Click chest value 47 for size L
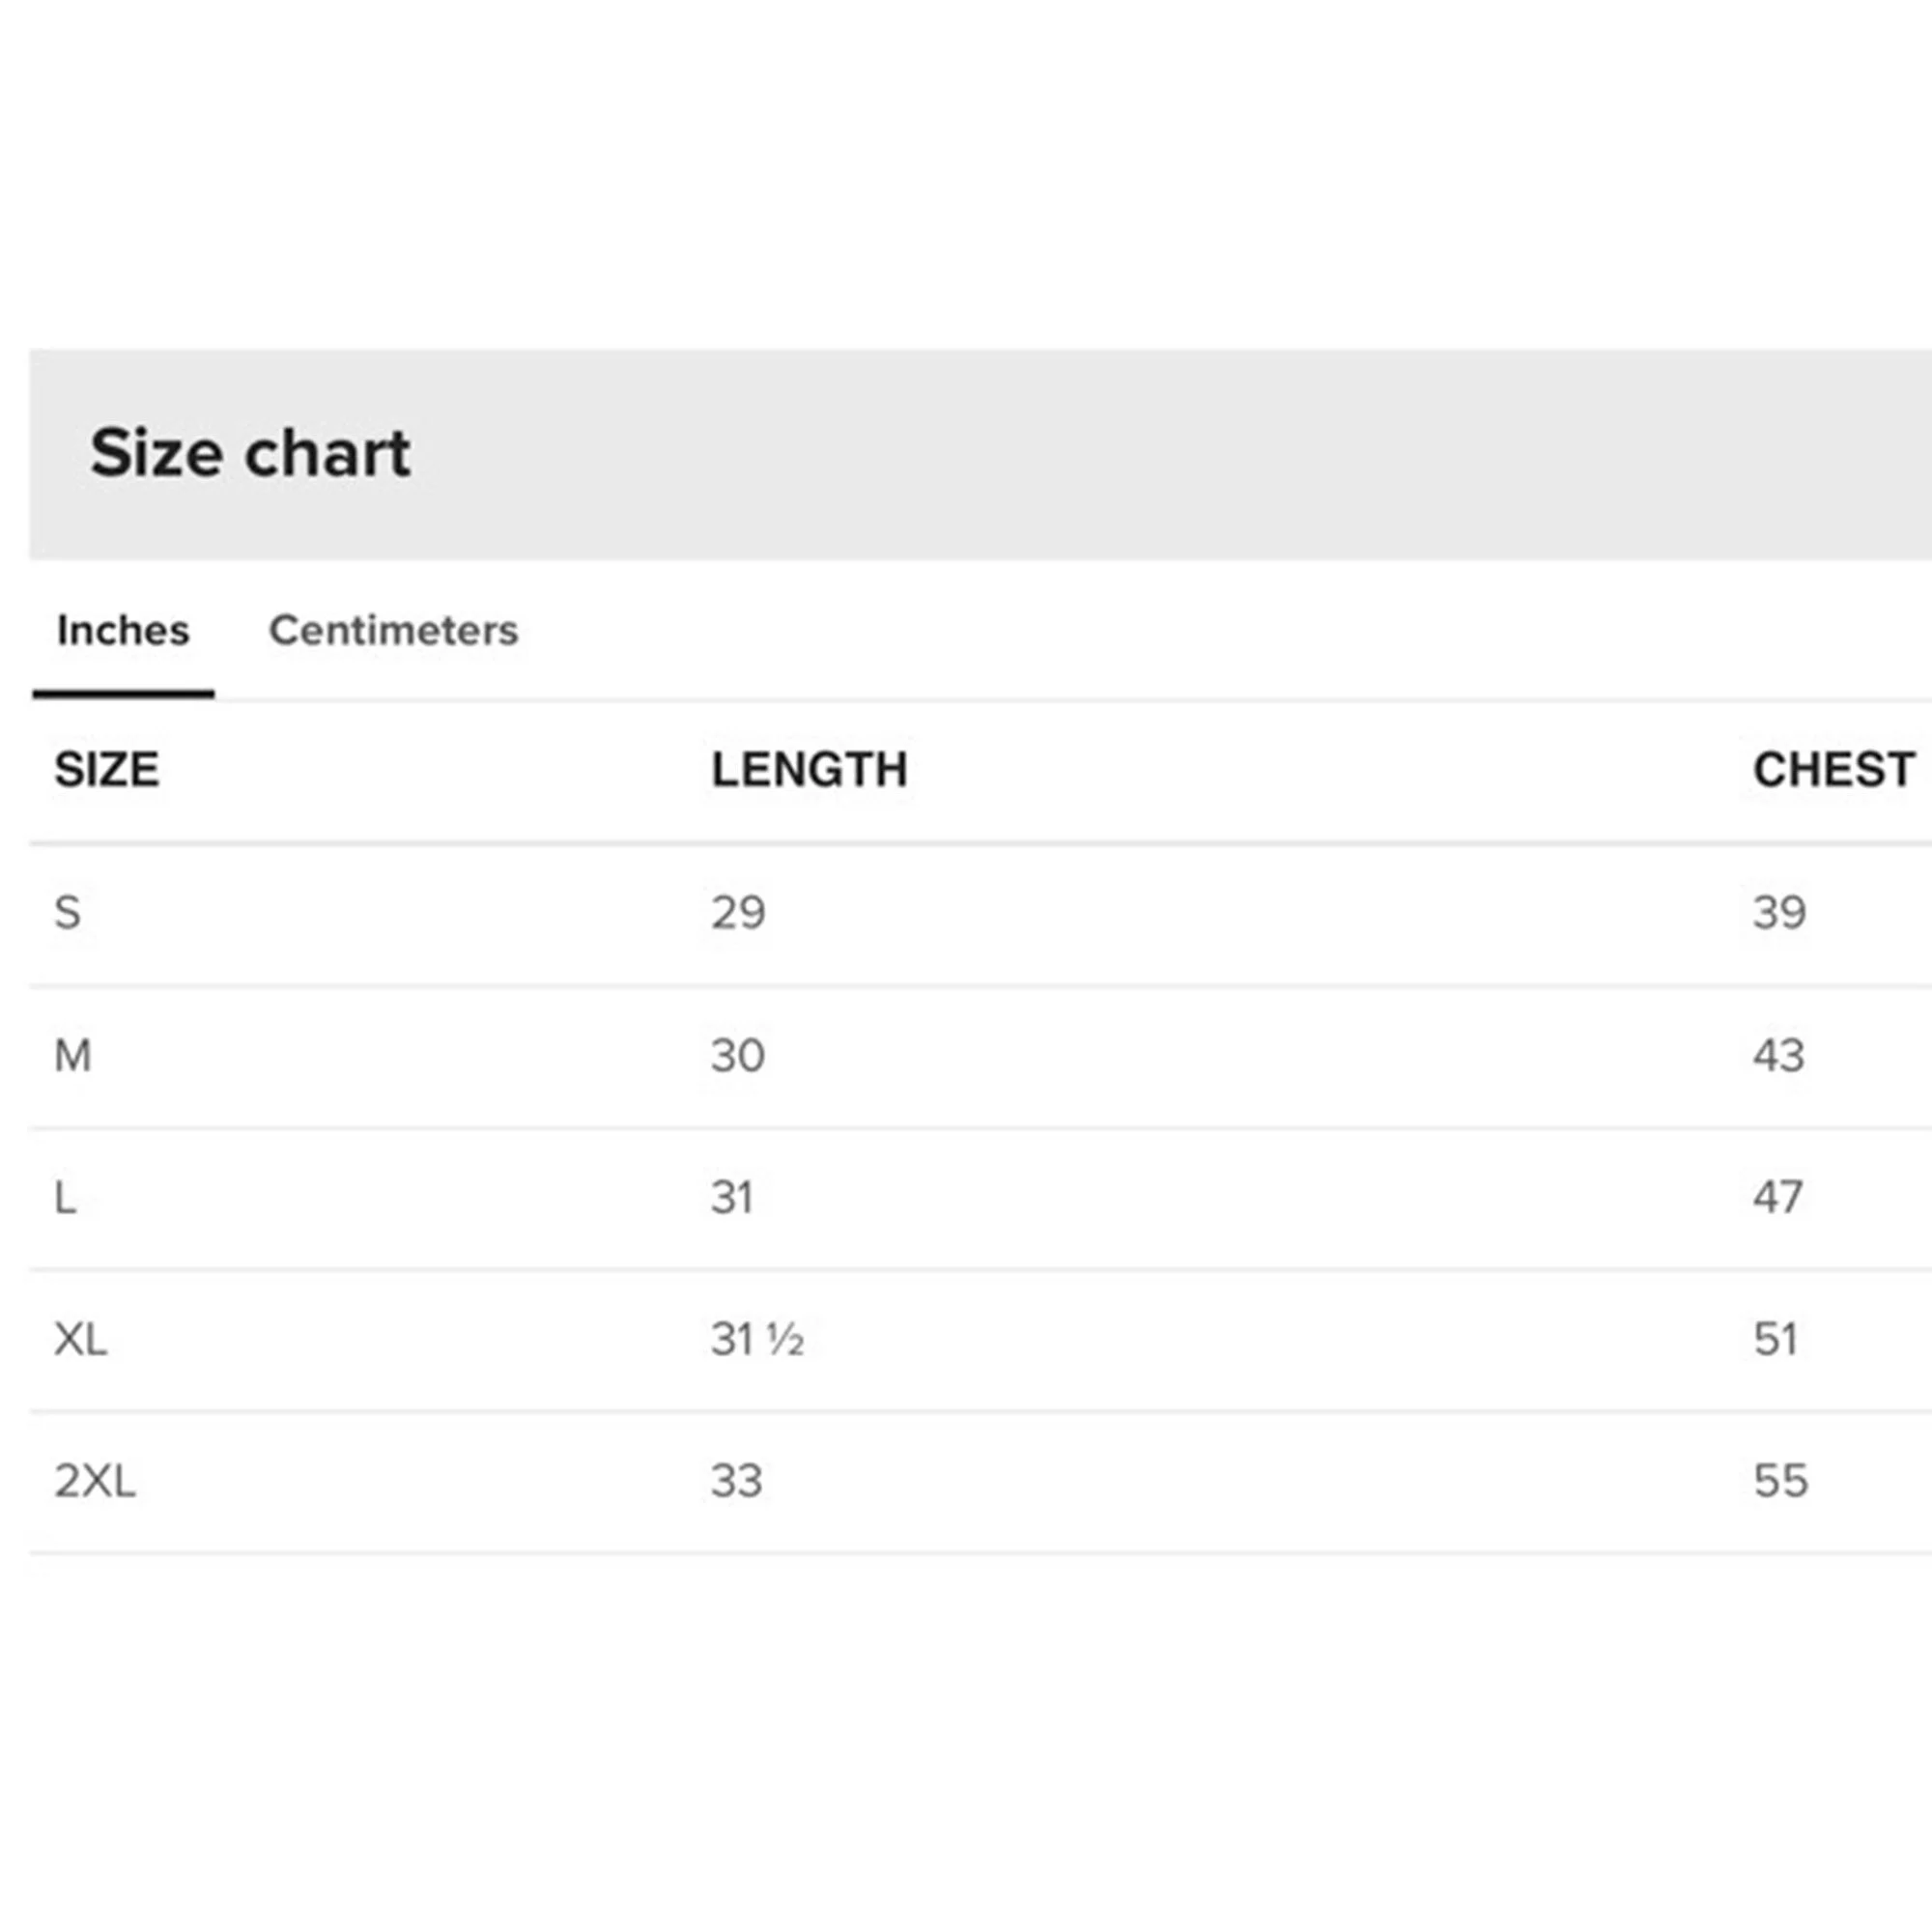Viewport: 1932px width, 1932px height. 1778,1197
